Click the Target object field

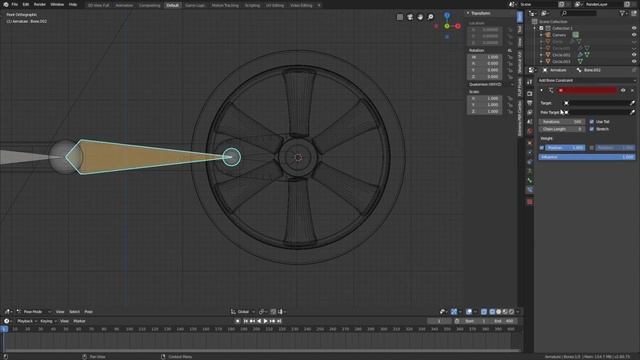596,103
